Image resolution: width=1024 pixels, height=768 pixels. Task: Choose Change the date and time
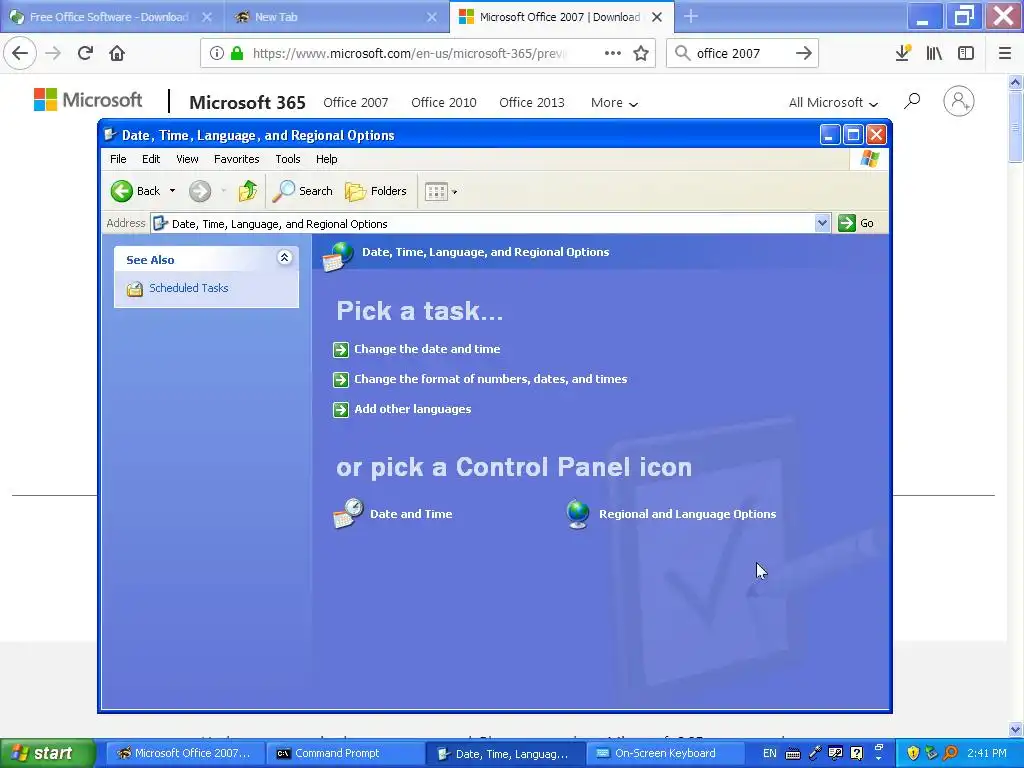(427, 349)
